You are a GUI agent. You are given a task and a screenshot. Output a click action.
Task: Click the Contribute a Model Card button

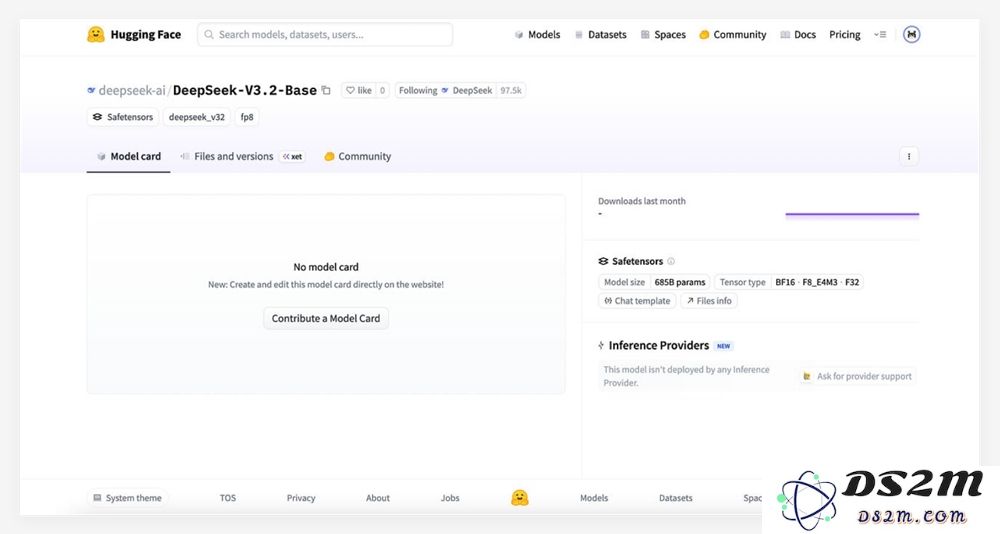[326, 319]
